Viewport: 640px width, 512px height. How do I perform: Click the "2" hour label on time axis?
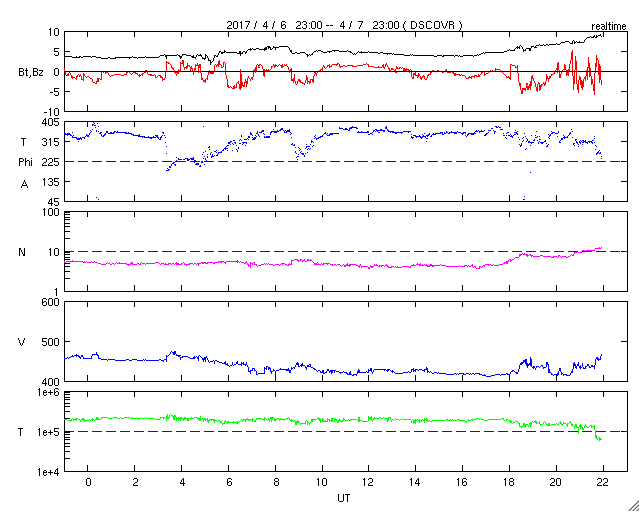135,482
